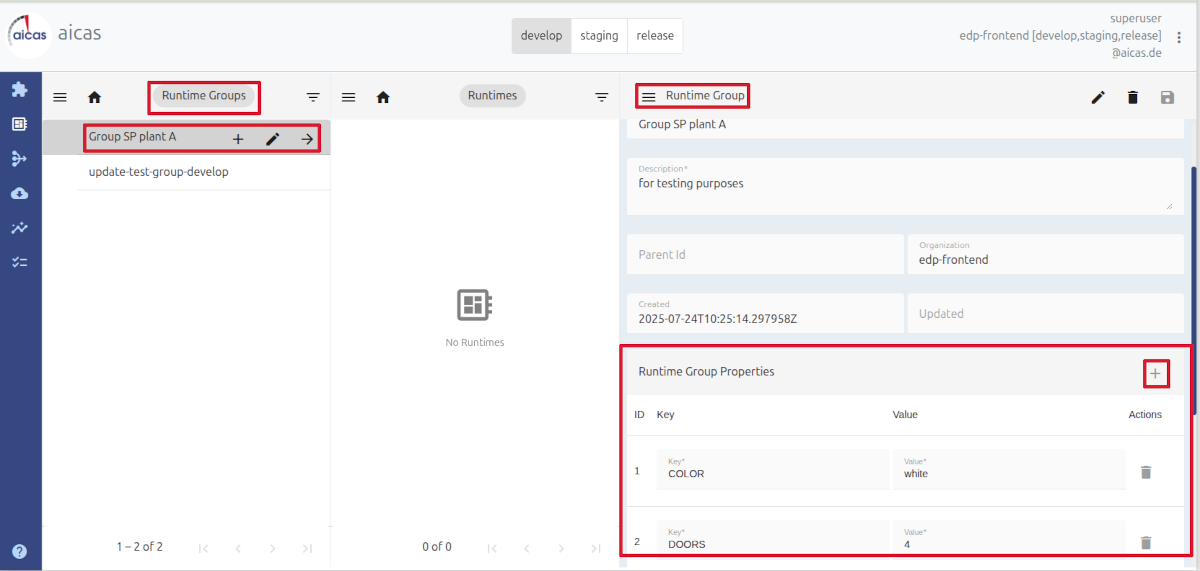
Task: Switch to the release environment tab
Action: (x=655, y=35)
